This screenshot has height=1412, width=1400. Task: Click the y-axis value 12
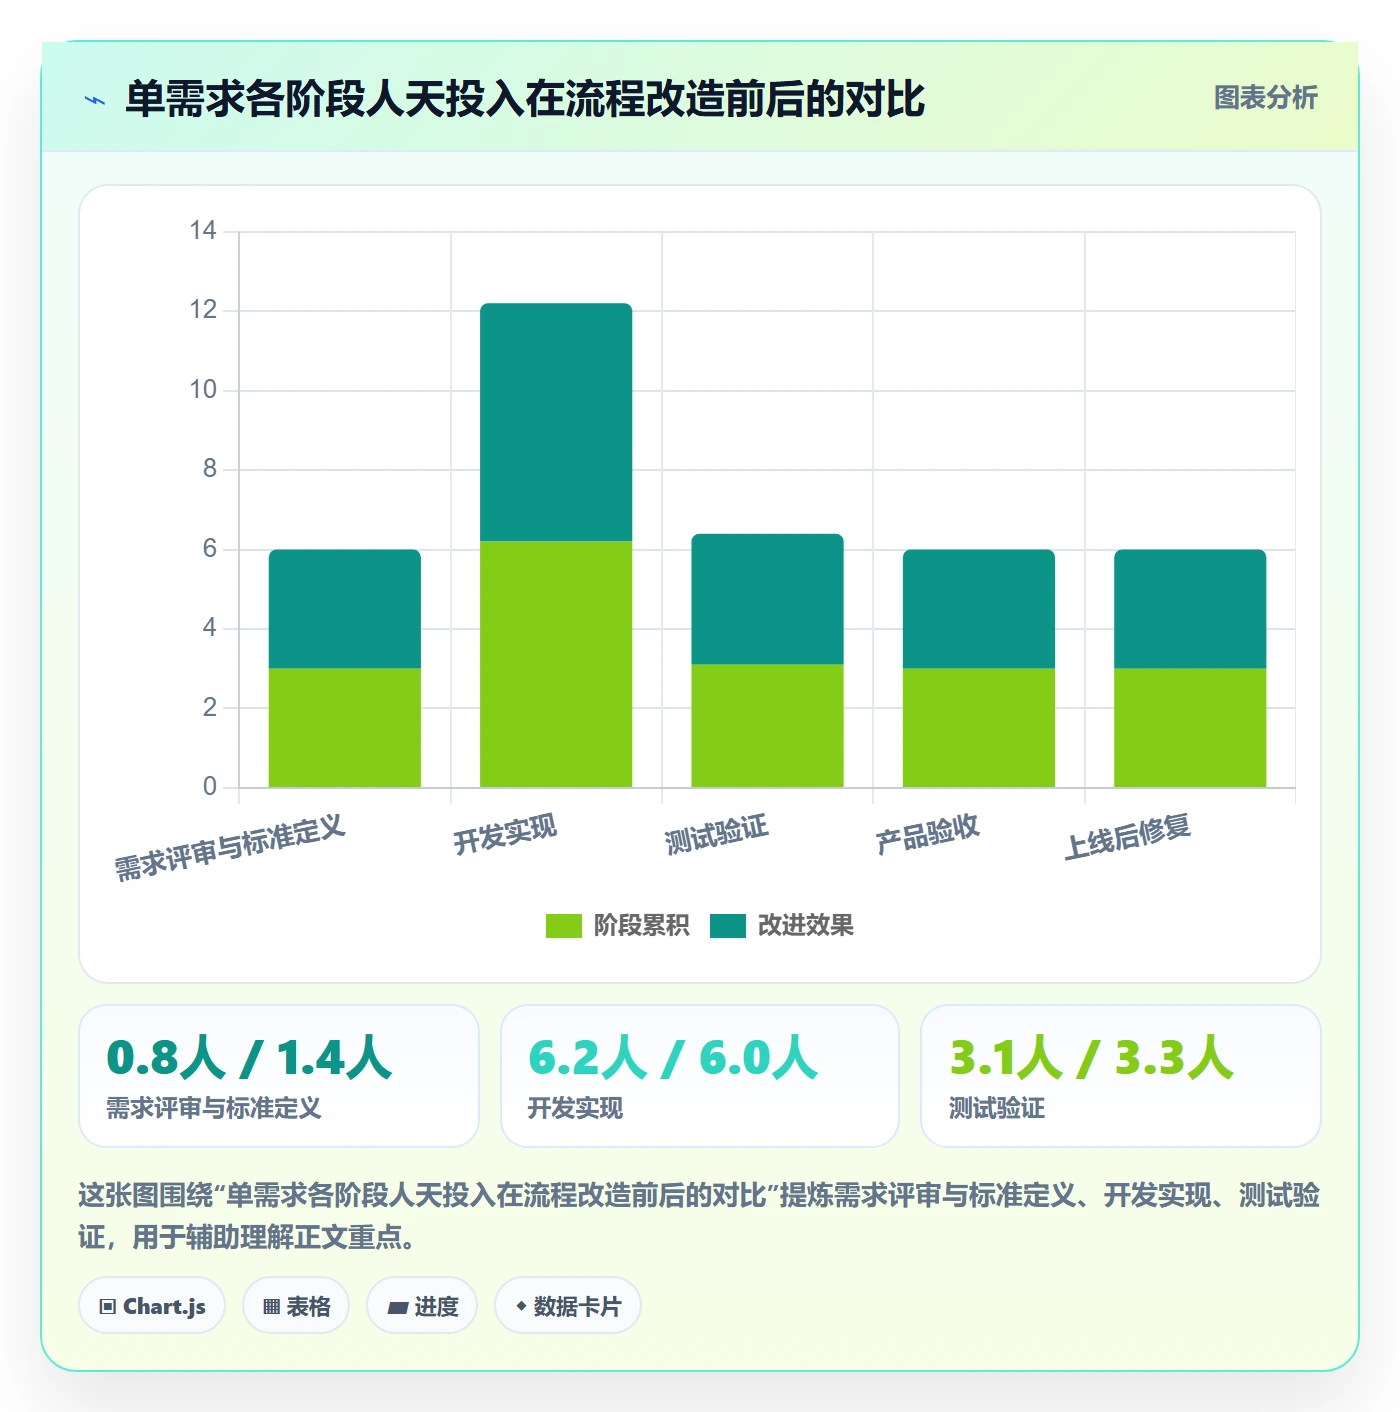point(203,310)
